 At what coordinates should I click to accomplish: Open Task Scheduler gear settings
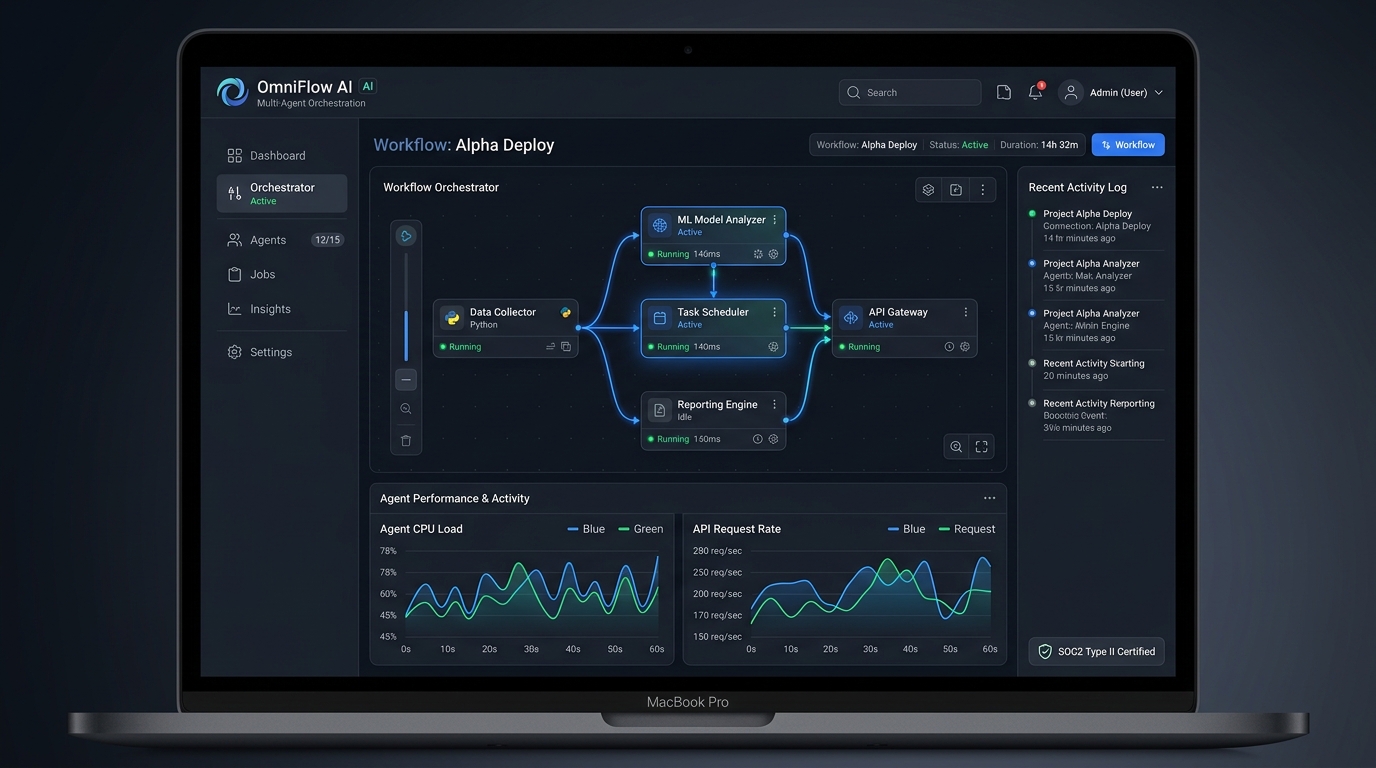773,347
